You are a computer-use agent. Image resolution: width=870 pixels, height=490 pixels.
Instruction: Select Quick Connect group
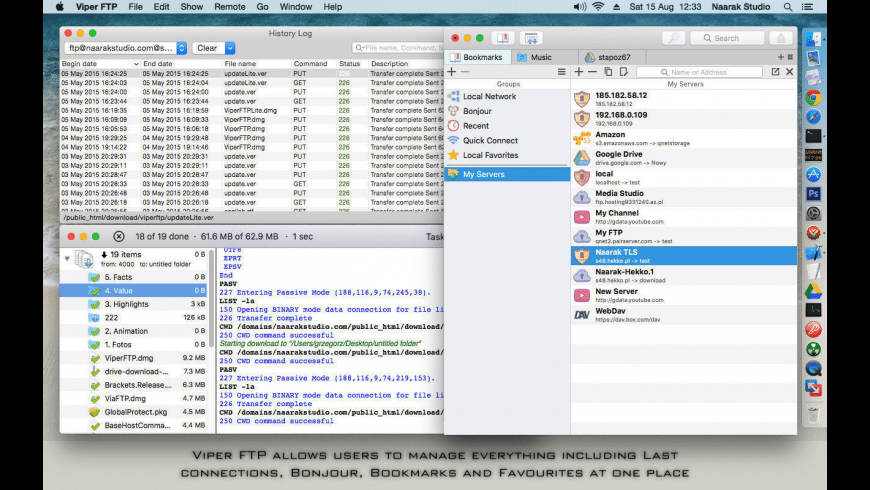(507, 140)
